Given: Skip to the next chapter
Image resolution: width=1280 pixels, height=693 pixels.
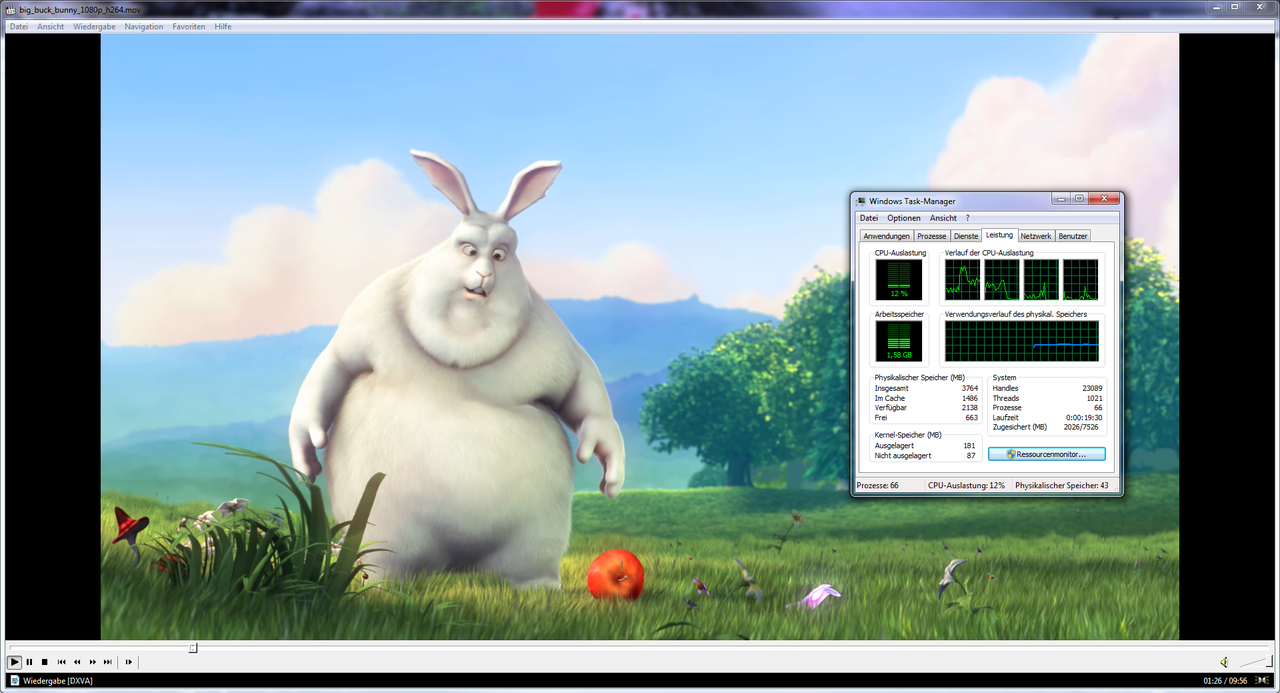Looking at the screenshot, I should click(107, 662).
